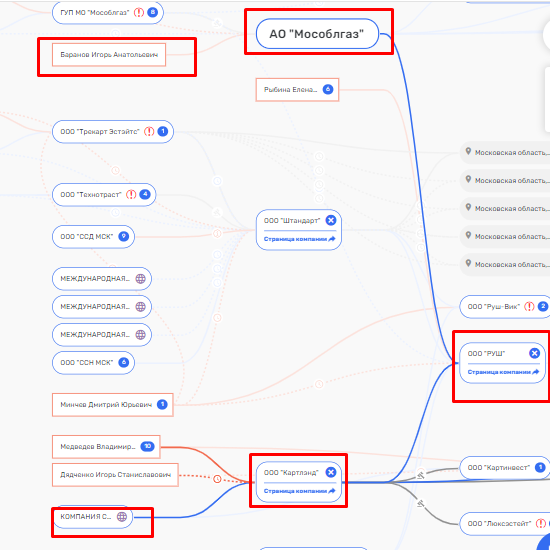This screenshot has height=550, width=550.
Task: Click warning icon on ООО "Трекарт Эстэйтс"
Action: [149, 132]
